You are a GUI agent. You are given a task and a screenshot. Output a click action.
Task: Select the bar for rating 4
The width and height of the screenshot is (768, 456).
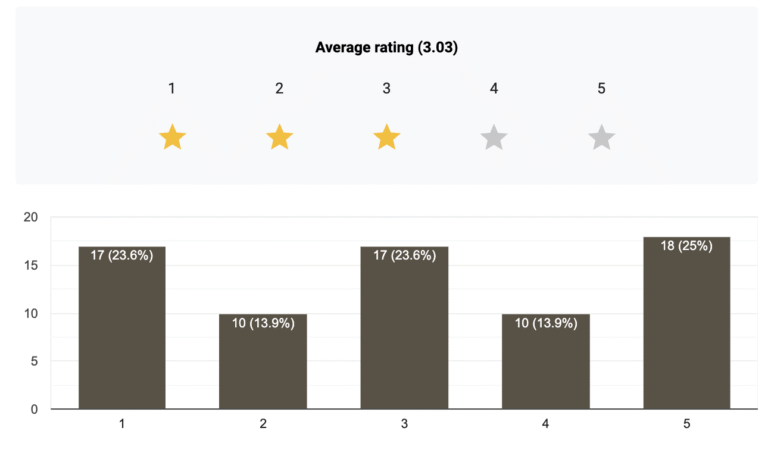[x=546, y=362]
